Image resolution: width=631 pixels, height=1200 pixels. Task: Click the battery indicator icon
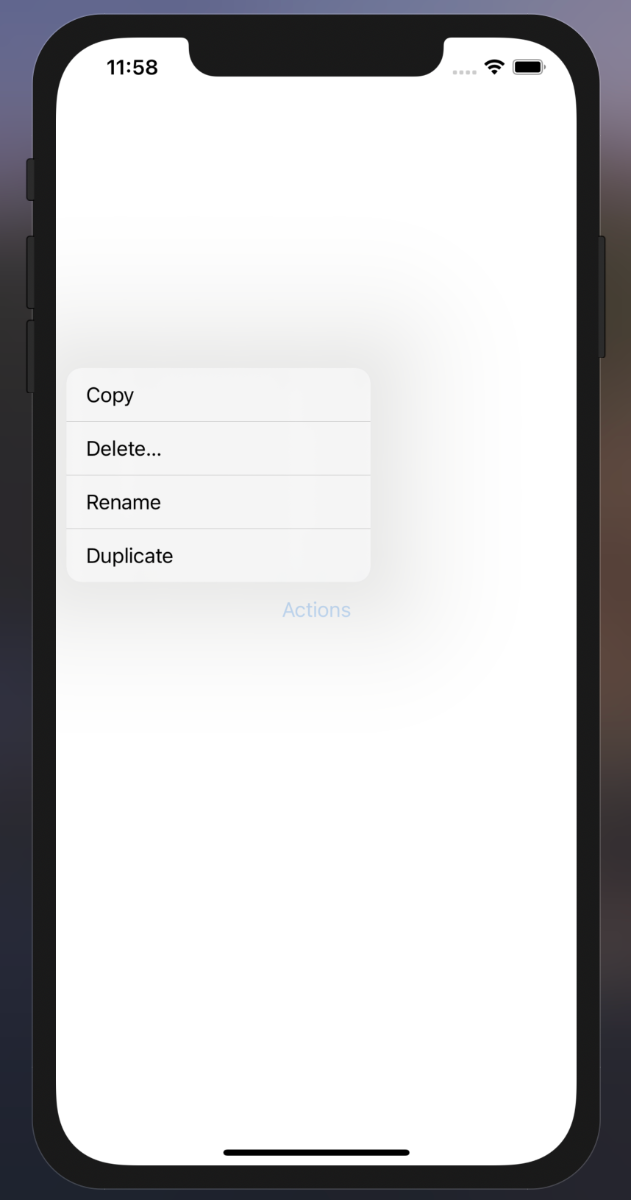tap(528, 67)
